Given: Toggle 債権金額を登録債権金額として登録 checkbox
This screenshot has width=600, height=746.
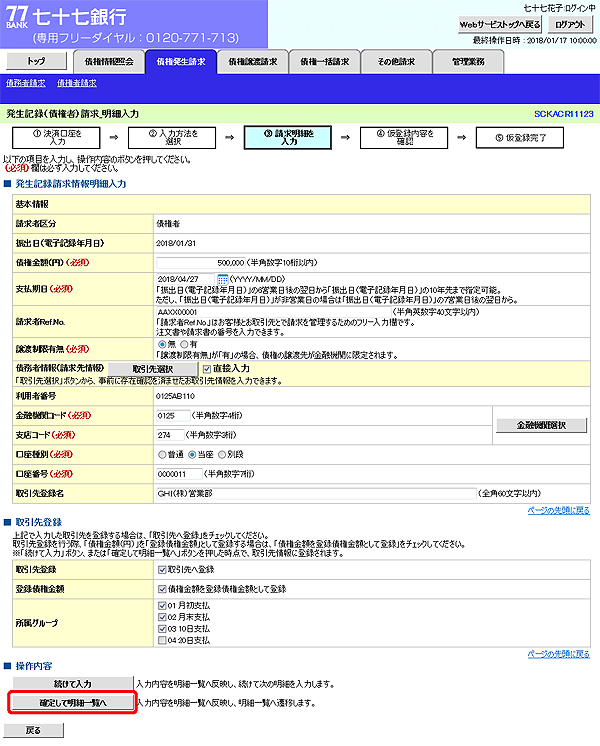Looking at the screenshot, I should [x=162, y=589].
